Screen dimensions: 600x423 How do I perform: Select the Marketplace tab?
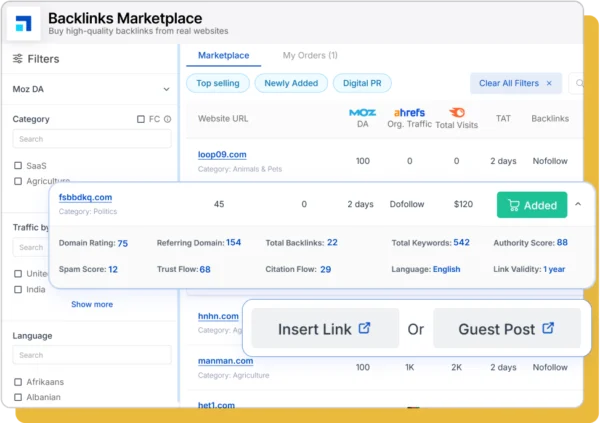click(223, 56)
